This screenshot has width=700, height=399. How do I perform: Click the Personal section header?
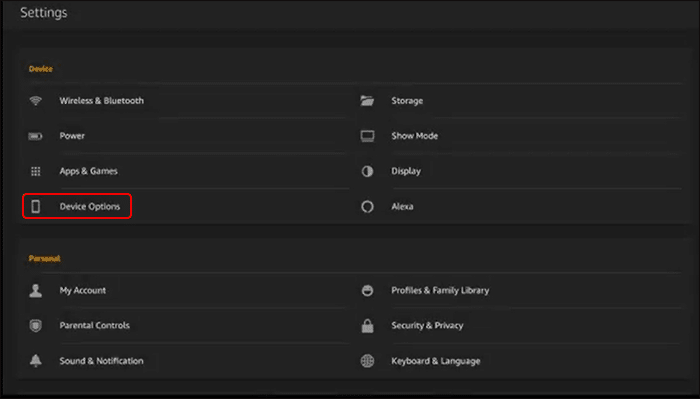point(44,258)
